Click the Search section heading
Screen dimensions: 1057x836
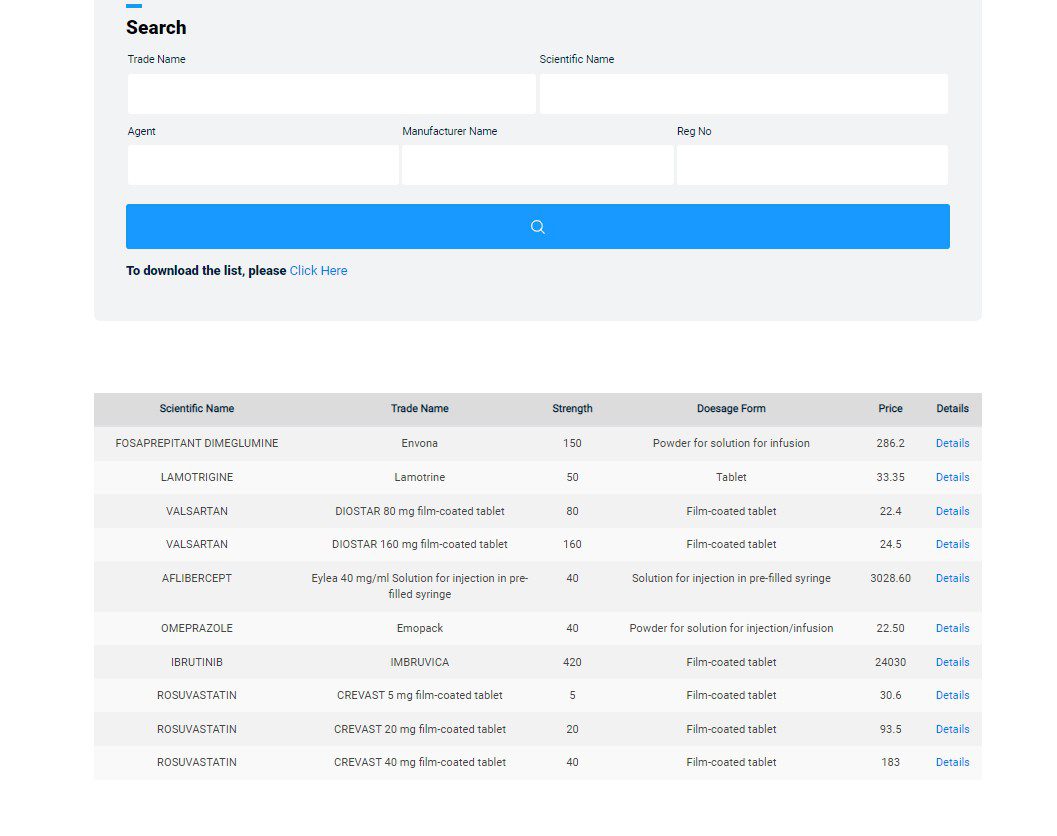(156, 28)
